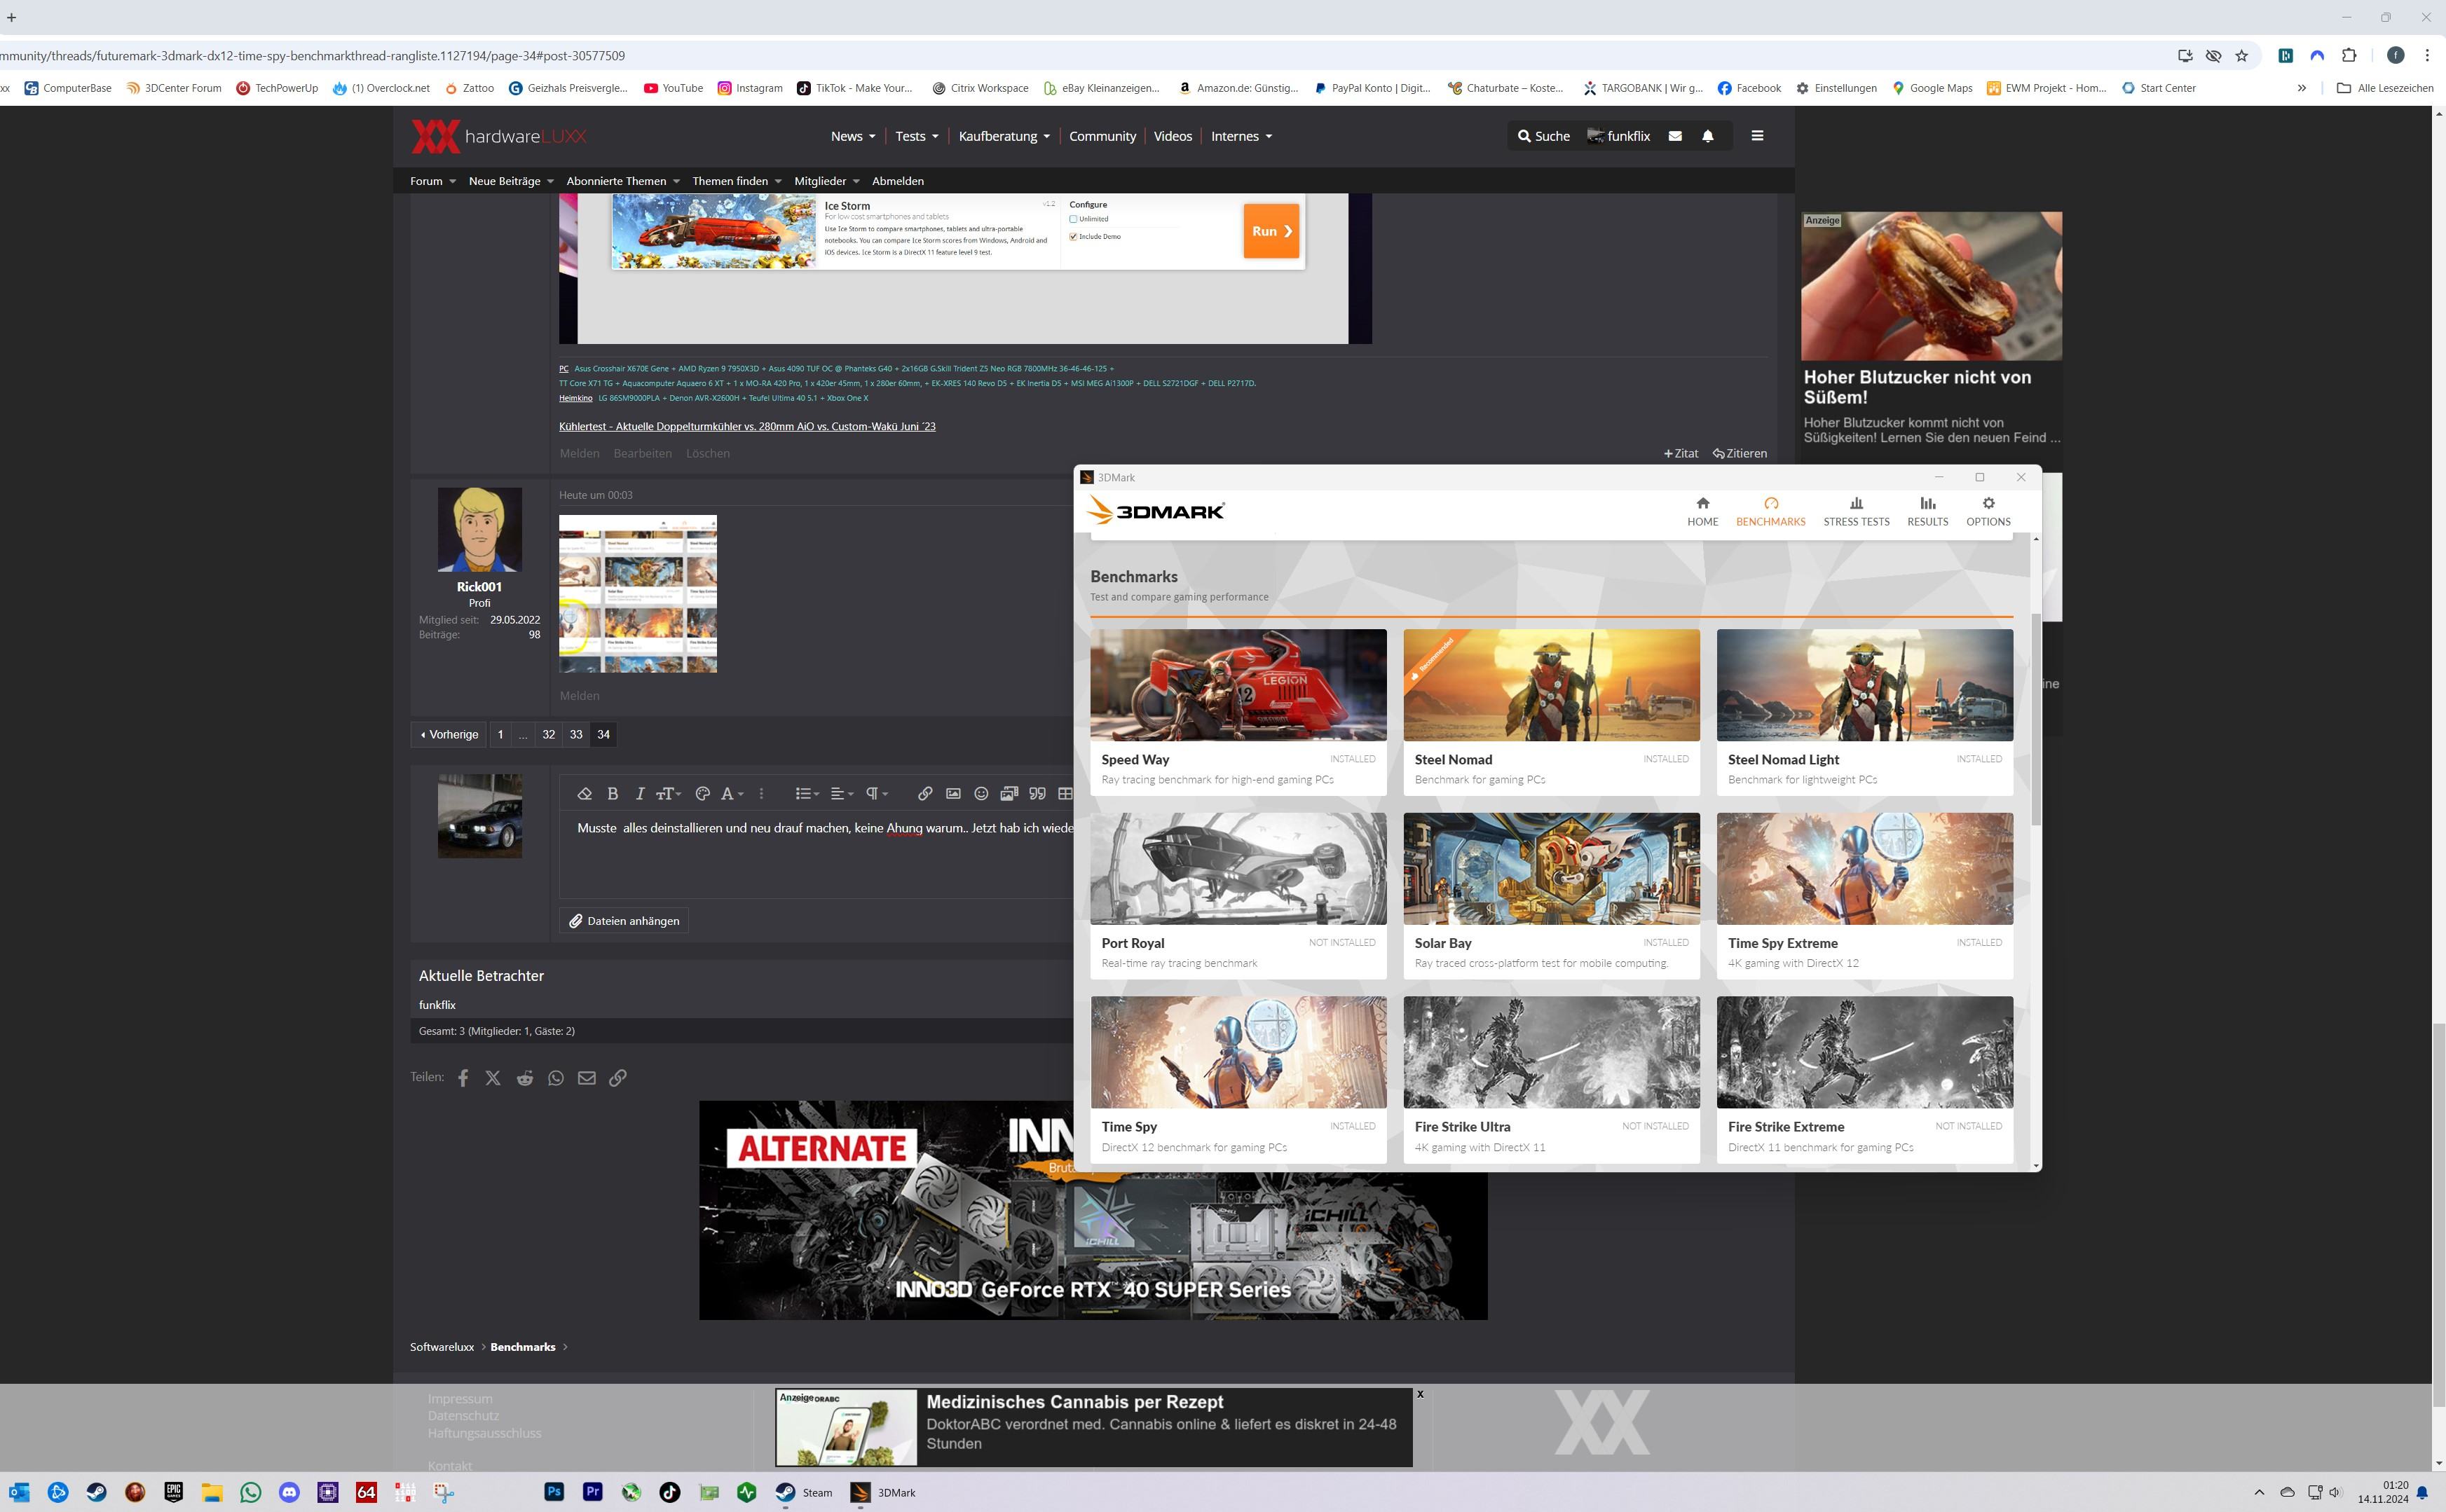Share thread on Reddit icon
Image resolution: width=2446 pixels, height=1512 pixels.
click(524, 1078)
